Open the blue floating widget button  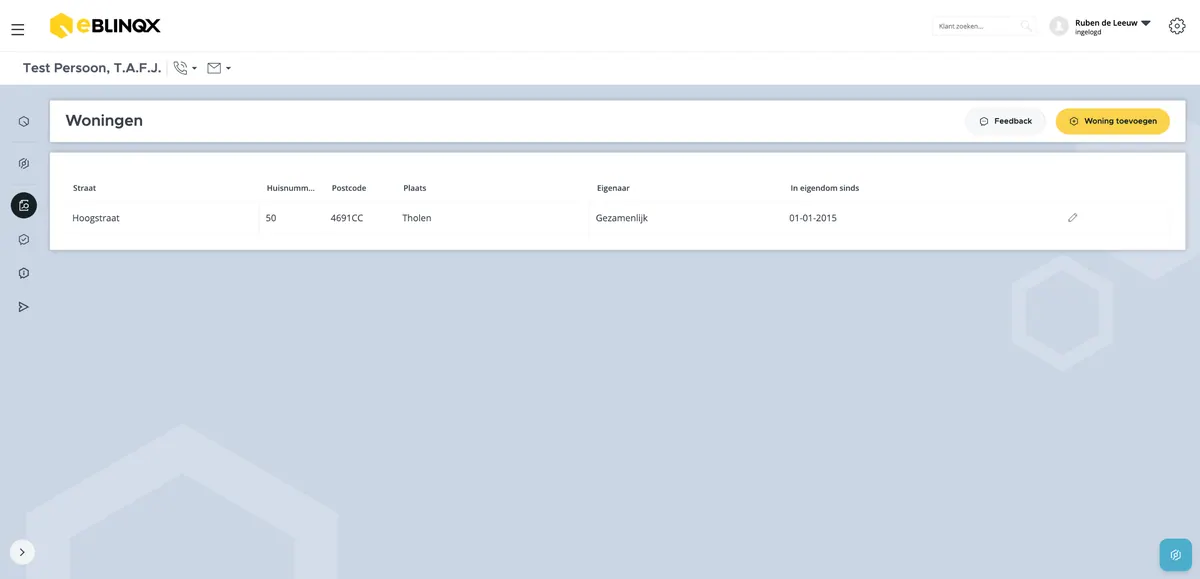(x=1176, y=555)
